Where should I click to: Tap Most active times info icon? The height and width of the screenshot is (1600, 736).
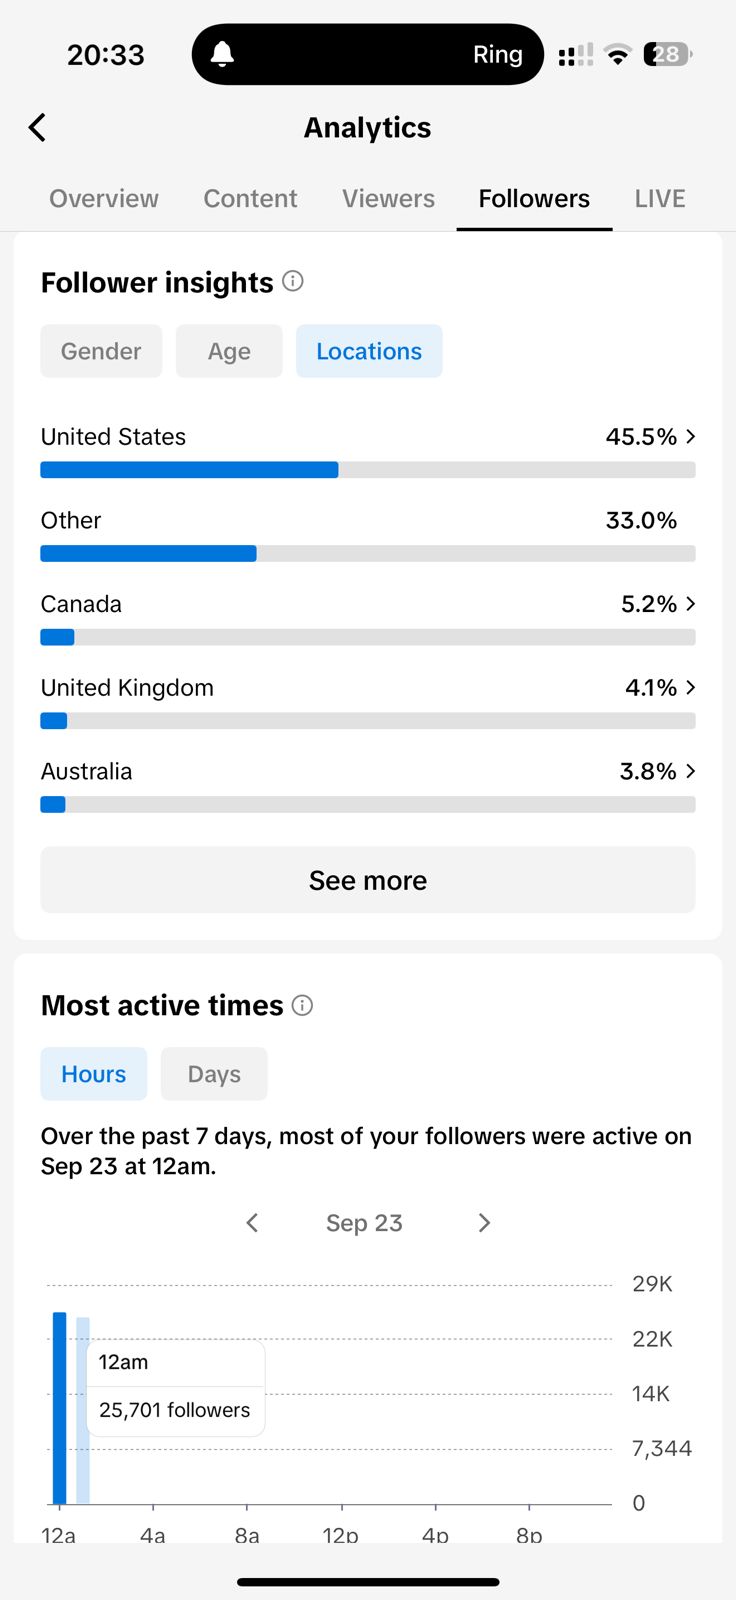point(302,1005)
